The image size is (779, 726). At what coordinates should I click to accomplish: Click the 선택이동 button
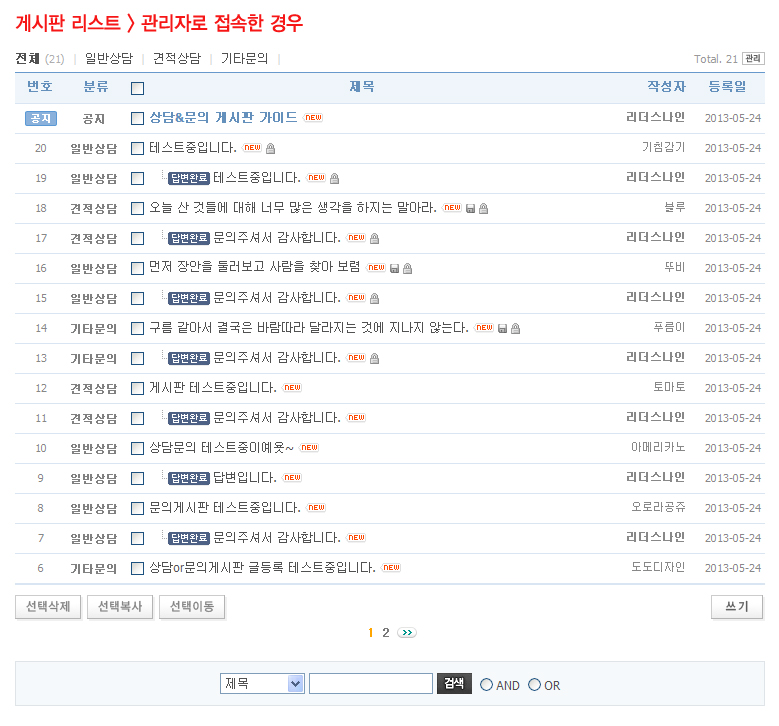tap(192, 607)
